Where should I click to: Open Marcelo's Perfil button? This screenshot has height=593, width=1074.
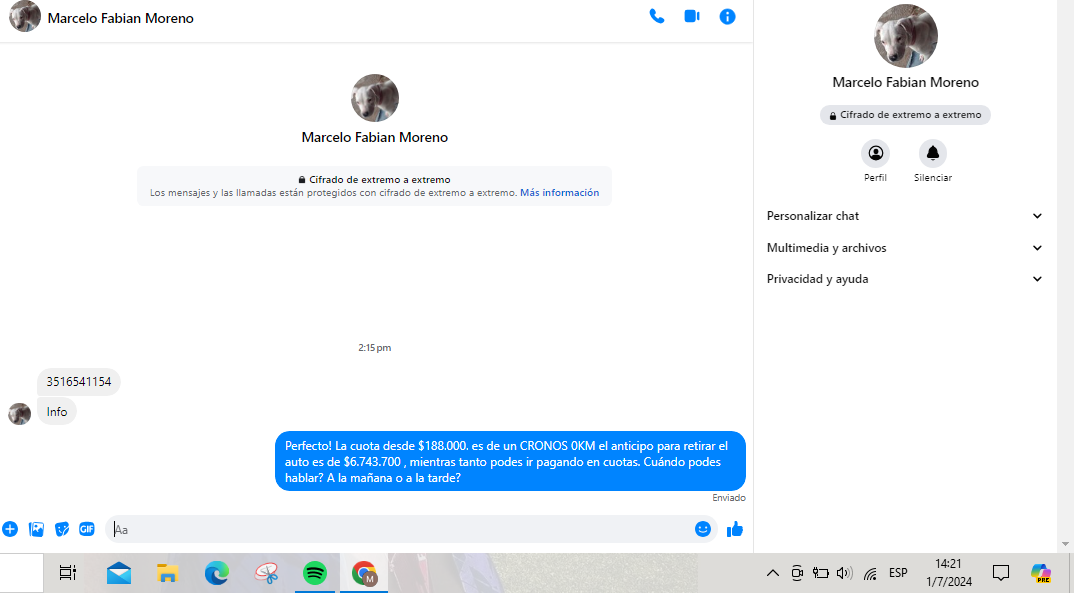[x=875, y=153]
